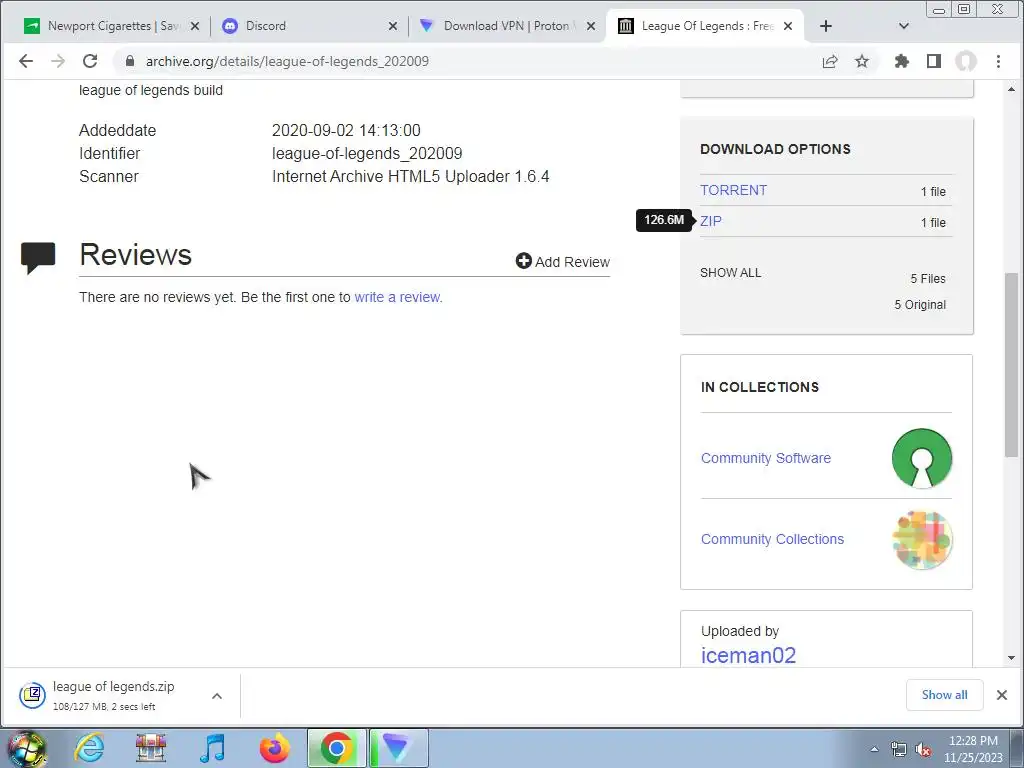The height and width of the screenshot is (768, 1024).
Task: Go back to previous page
Action: (x=25, y=61)
